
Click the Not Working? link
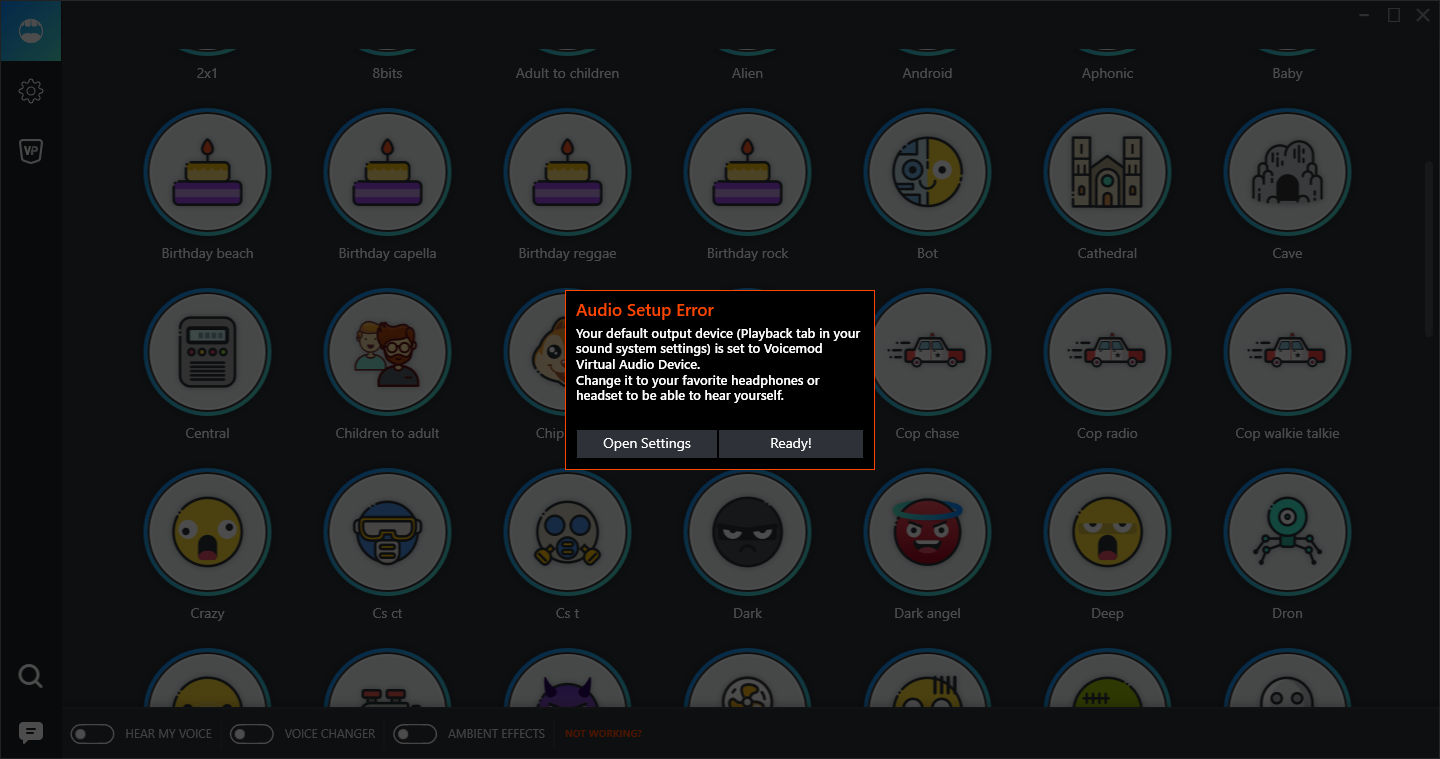point(603,734)
